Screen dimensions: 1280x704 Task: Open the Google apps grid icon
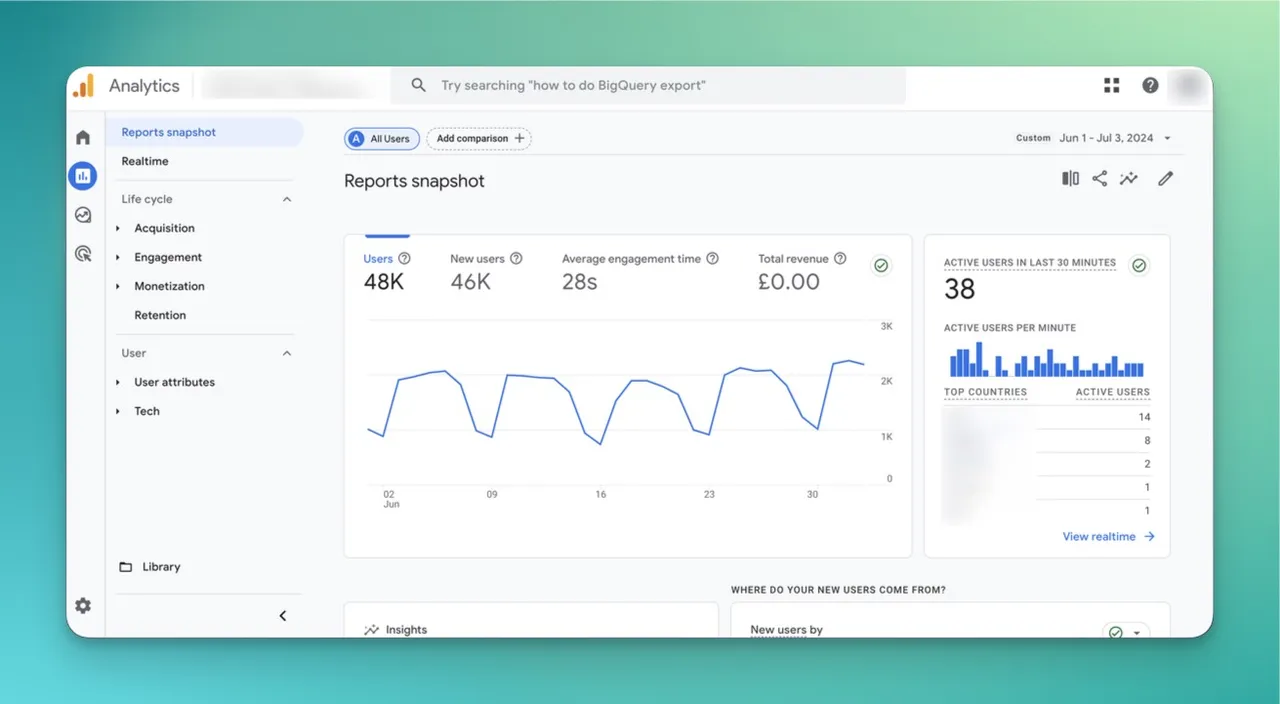[x=1112, y=85]
